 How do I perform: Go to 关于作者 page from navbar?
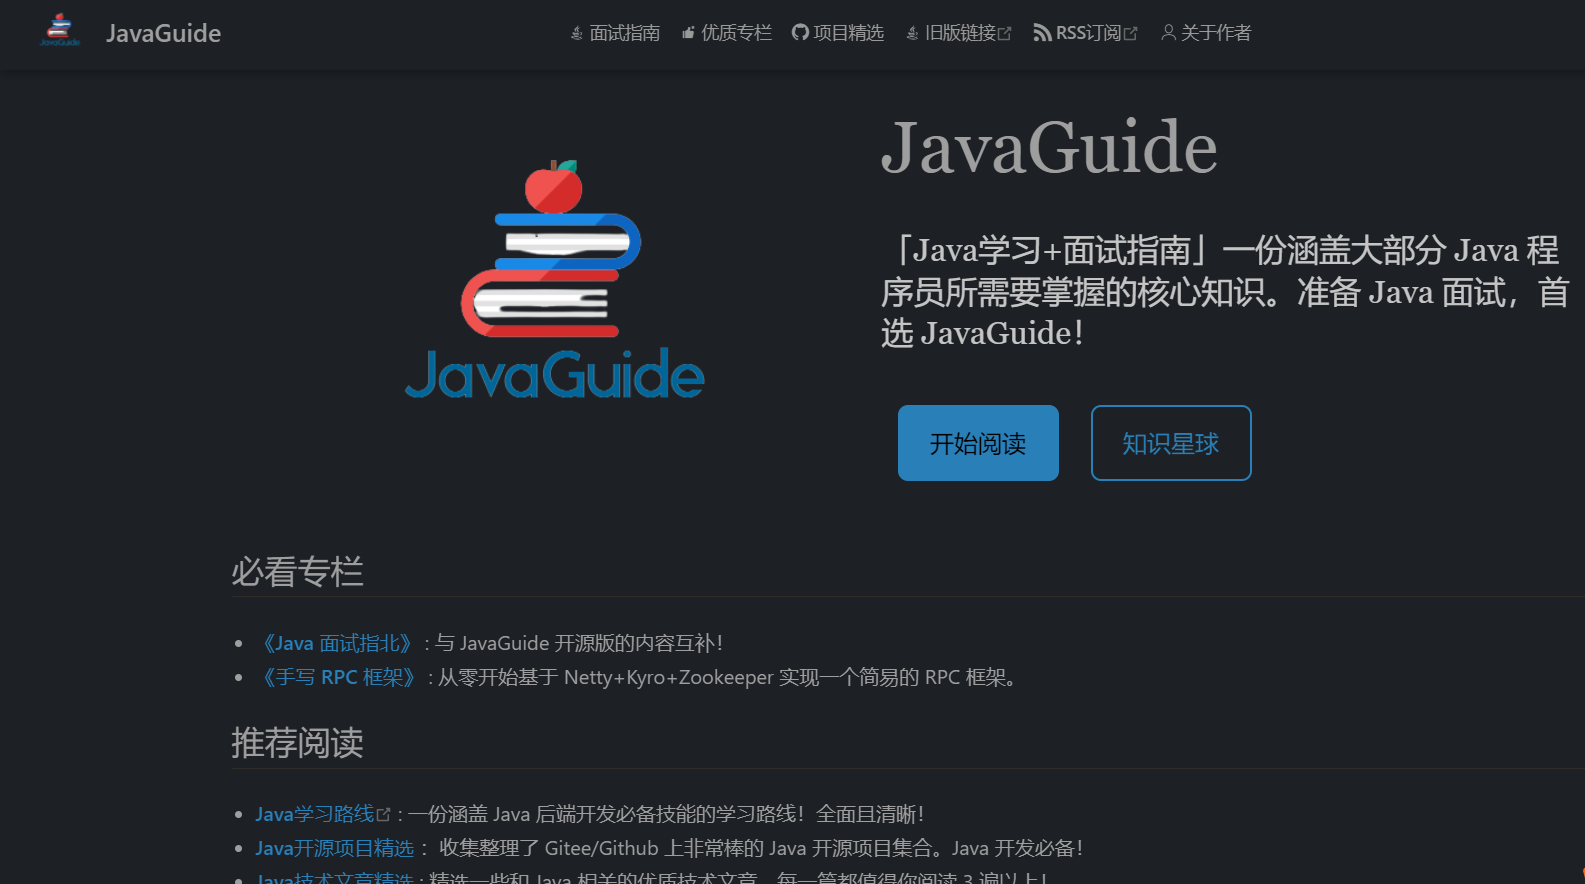(1215, 33)
